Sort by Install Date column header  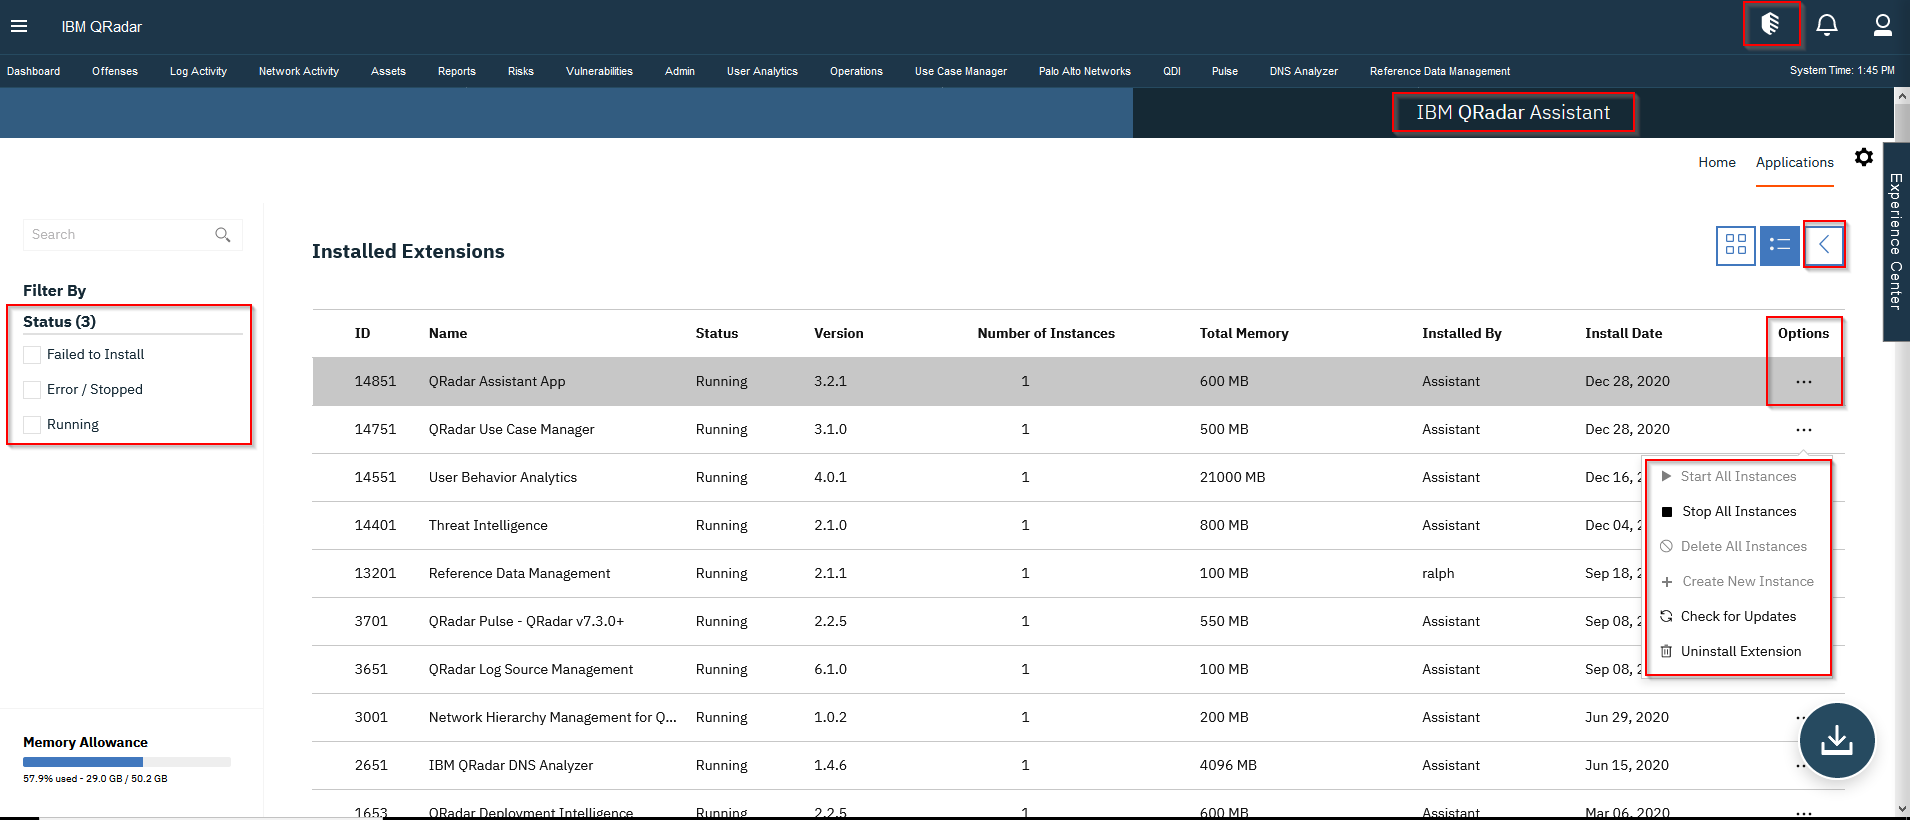pyautogui.click(x=1624, y=333)
